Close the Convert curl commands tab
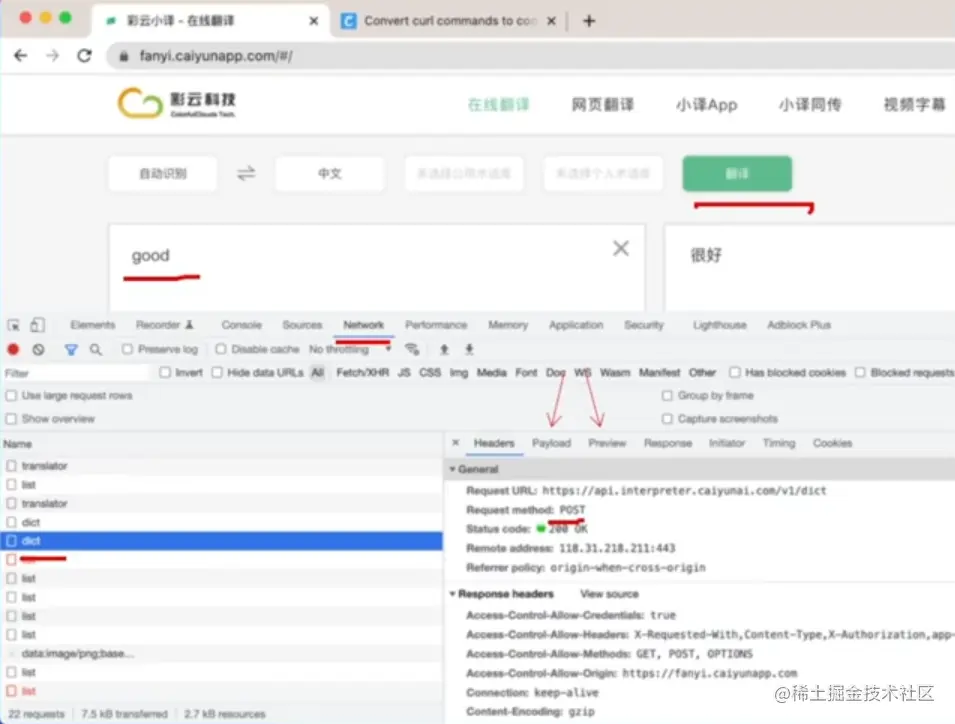The width and height of the screenshot is (955, 724). coord(551,21)
